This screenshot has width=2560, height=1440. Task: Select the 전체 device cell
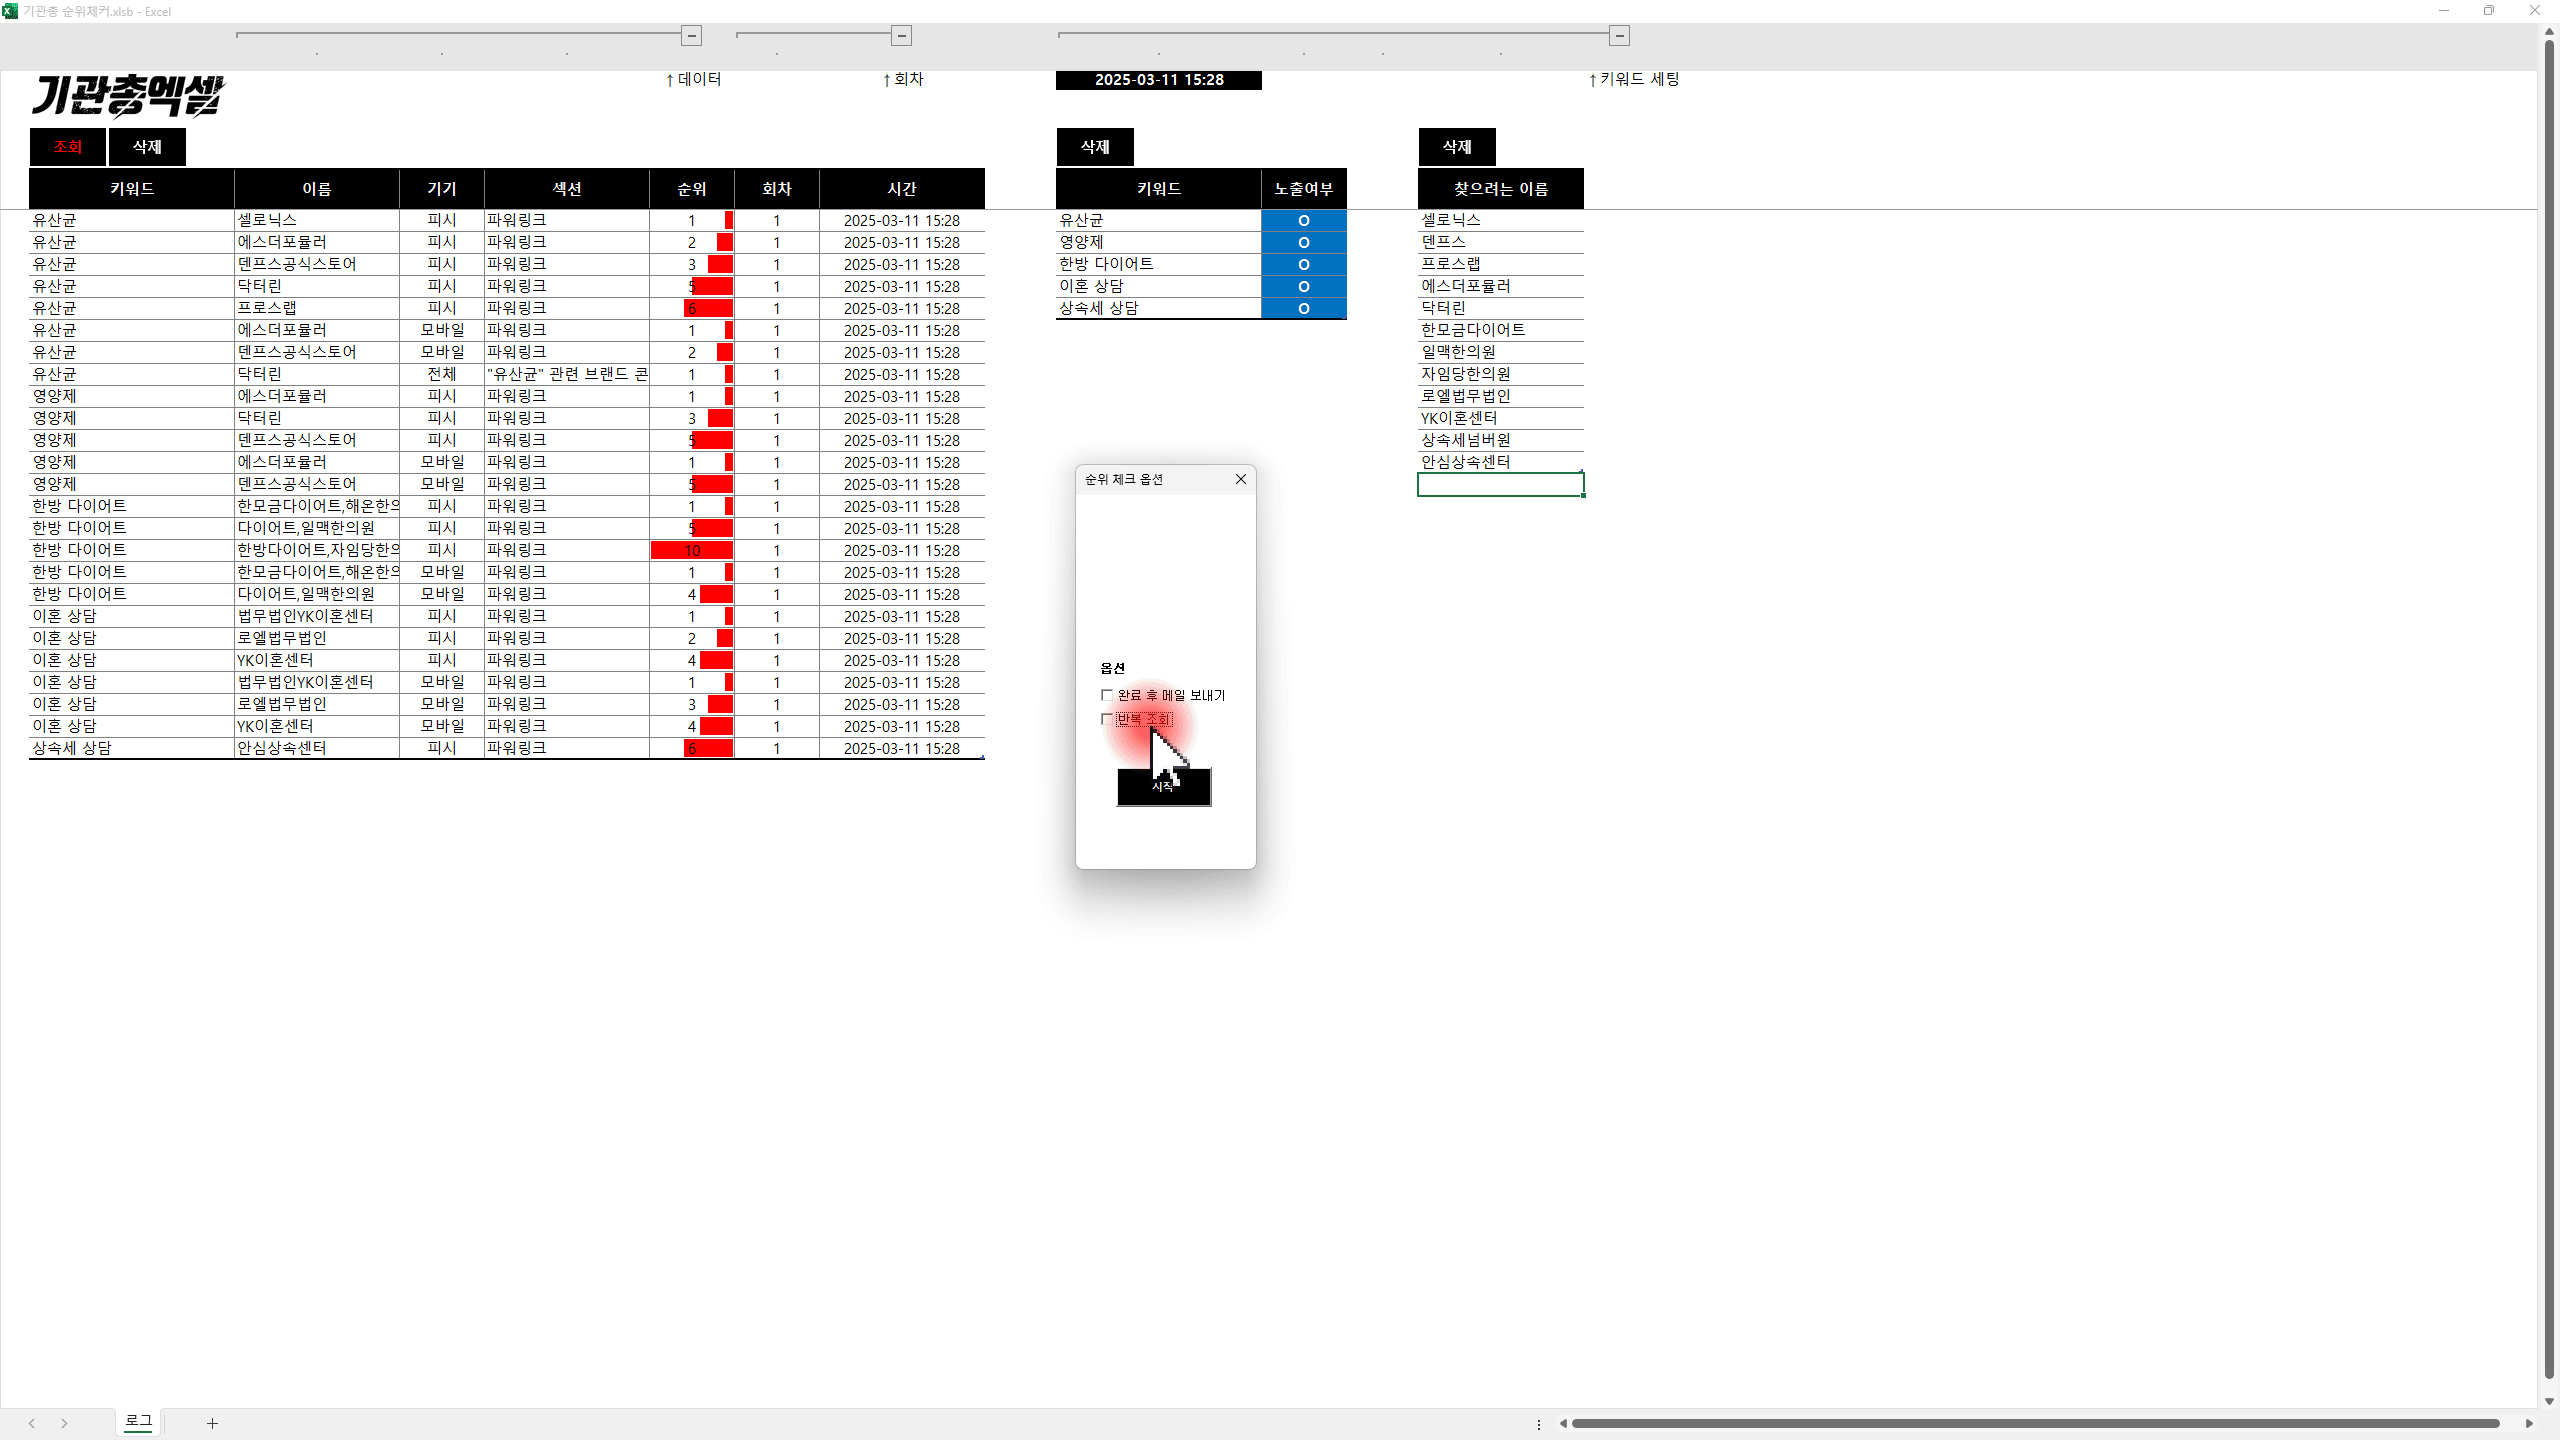pyautogui.click(x=442, y=374)
